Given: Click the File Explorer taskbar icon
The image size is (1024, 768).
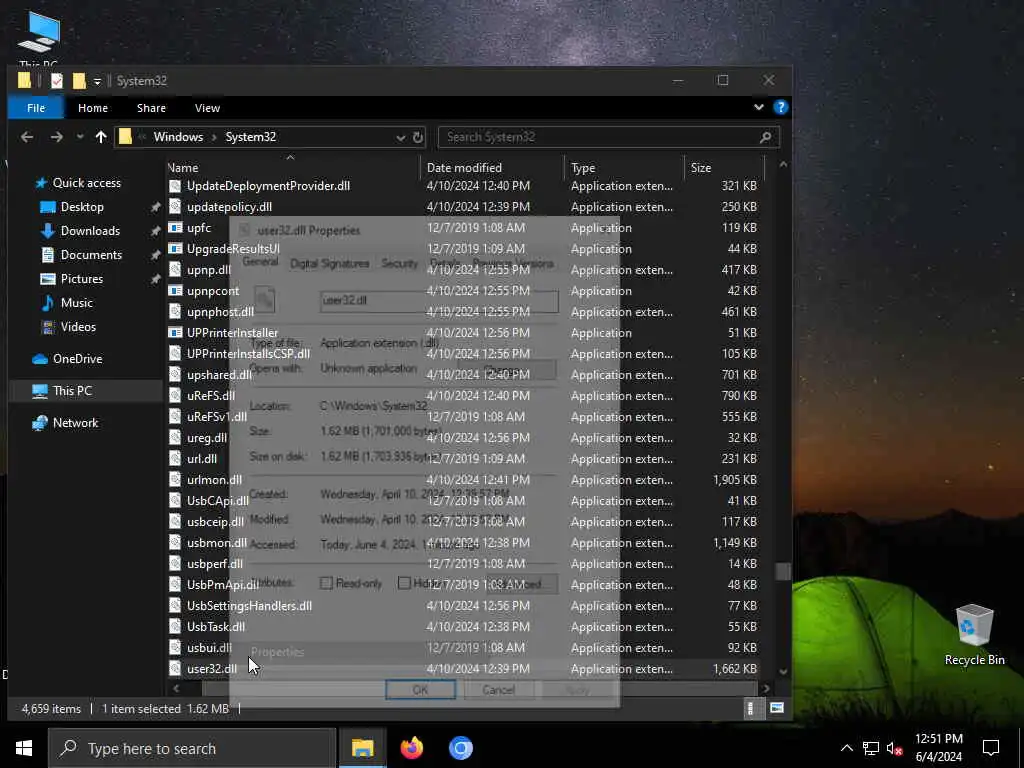Looking at the screenshot, I should coord(362,748).
